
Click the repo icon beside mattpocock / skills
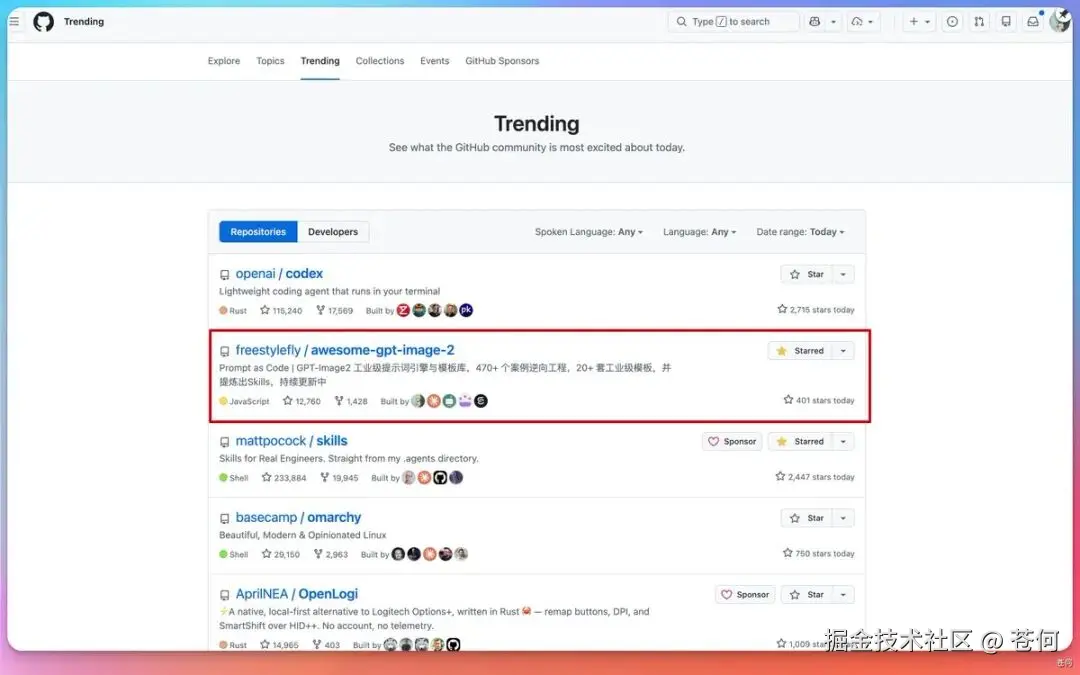[225, 442]
